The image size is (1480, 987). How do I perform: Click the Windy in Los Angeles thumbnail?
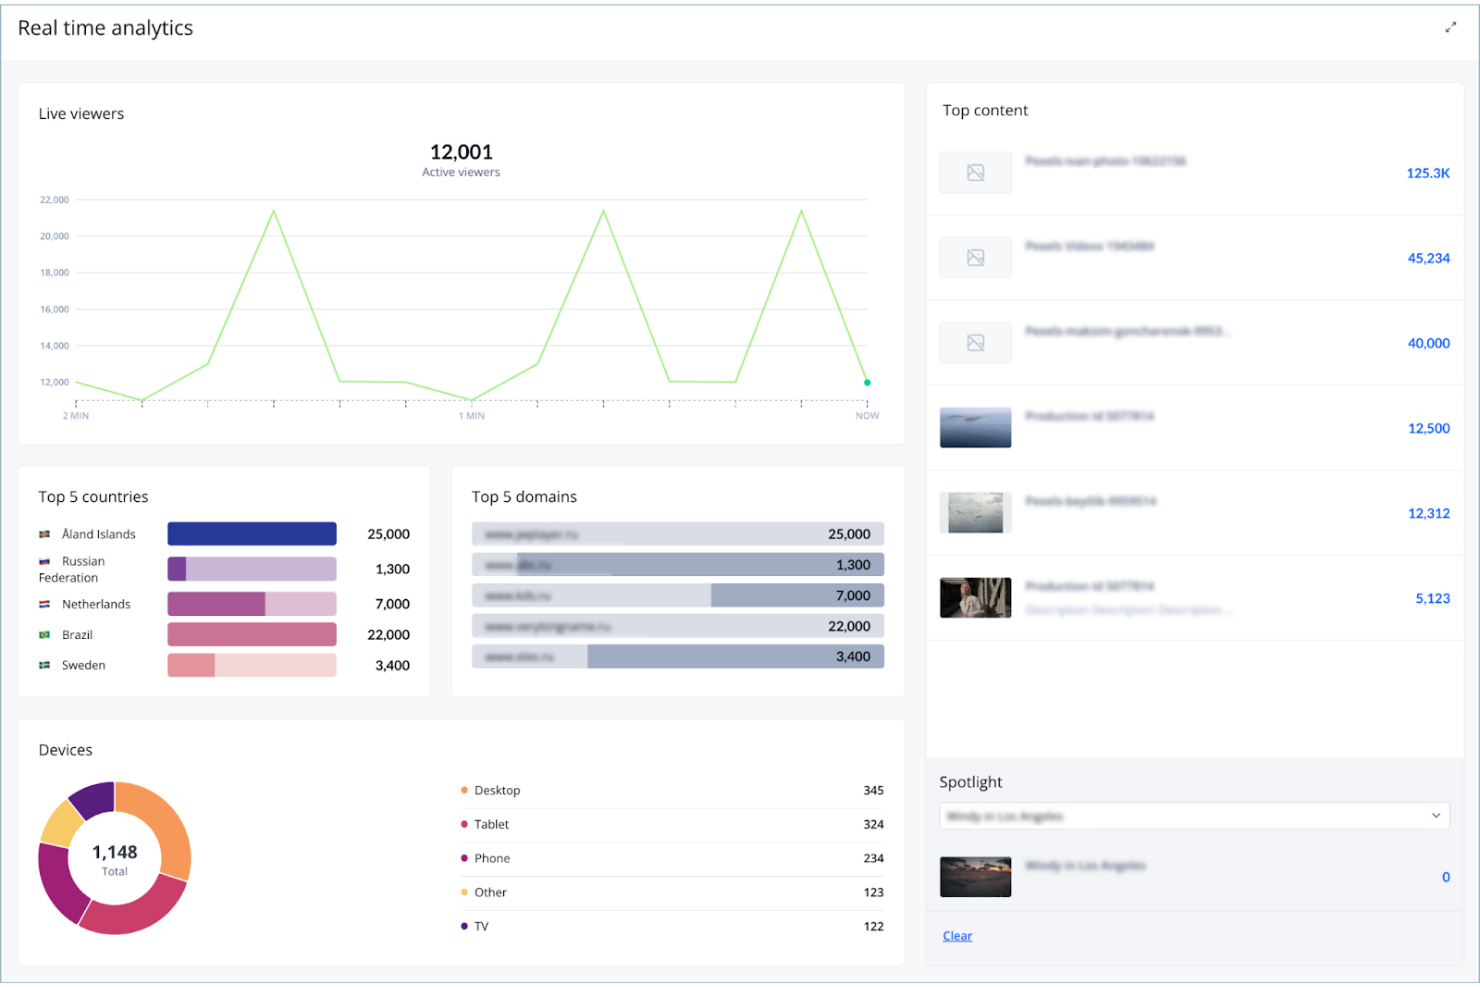[975, 876]
